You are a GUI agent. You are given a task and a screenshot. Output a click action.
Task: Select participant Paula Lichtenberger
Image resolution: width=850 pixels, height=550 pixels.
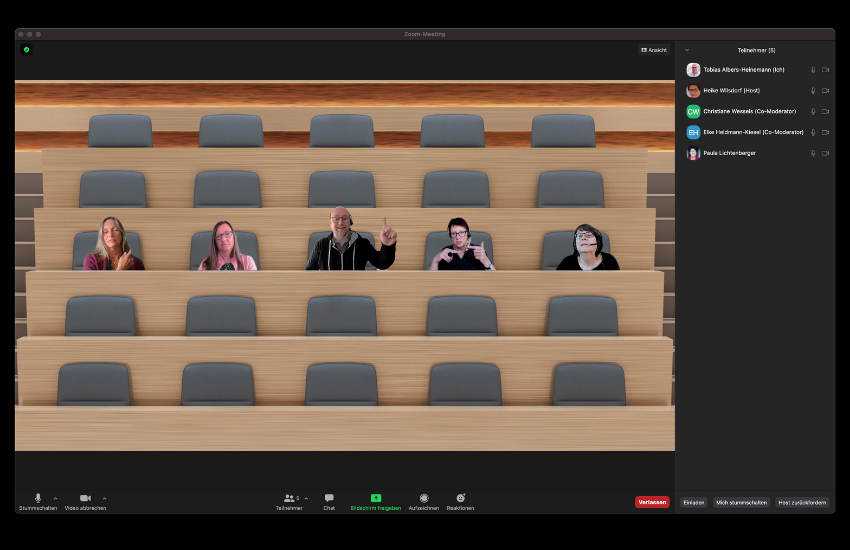click(x=757, y=153)
